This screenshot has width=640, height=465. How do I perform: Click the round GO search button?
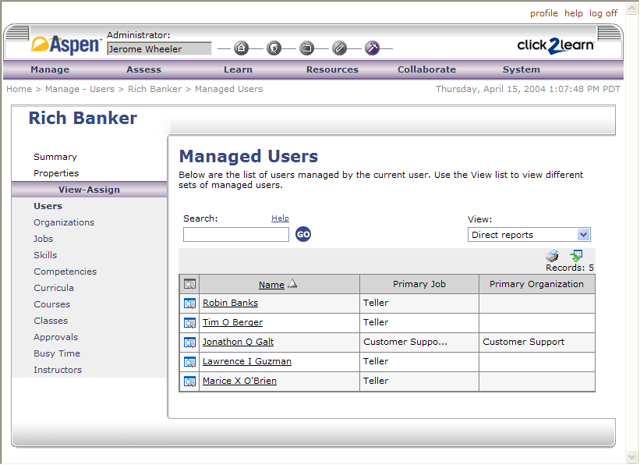pos(303,234)
